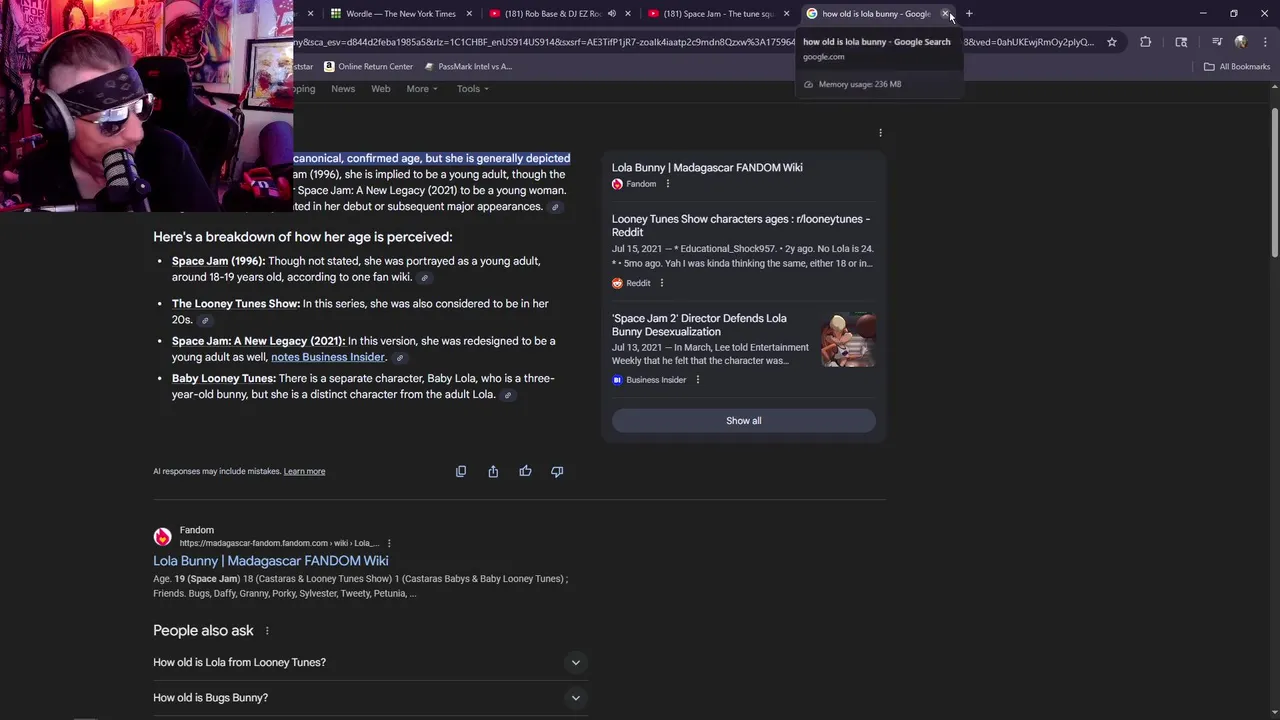Open the Fandom source three-dot menu in sidebar
Image resolution: width=1280 pixels, height=720 pixels.
click(668, 184)
